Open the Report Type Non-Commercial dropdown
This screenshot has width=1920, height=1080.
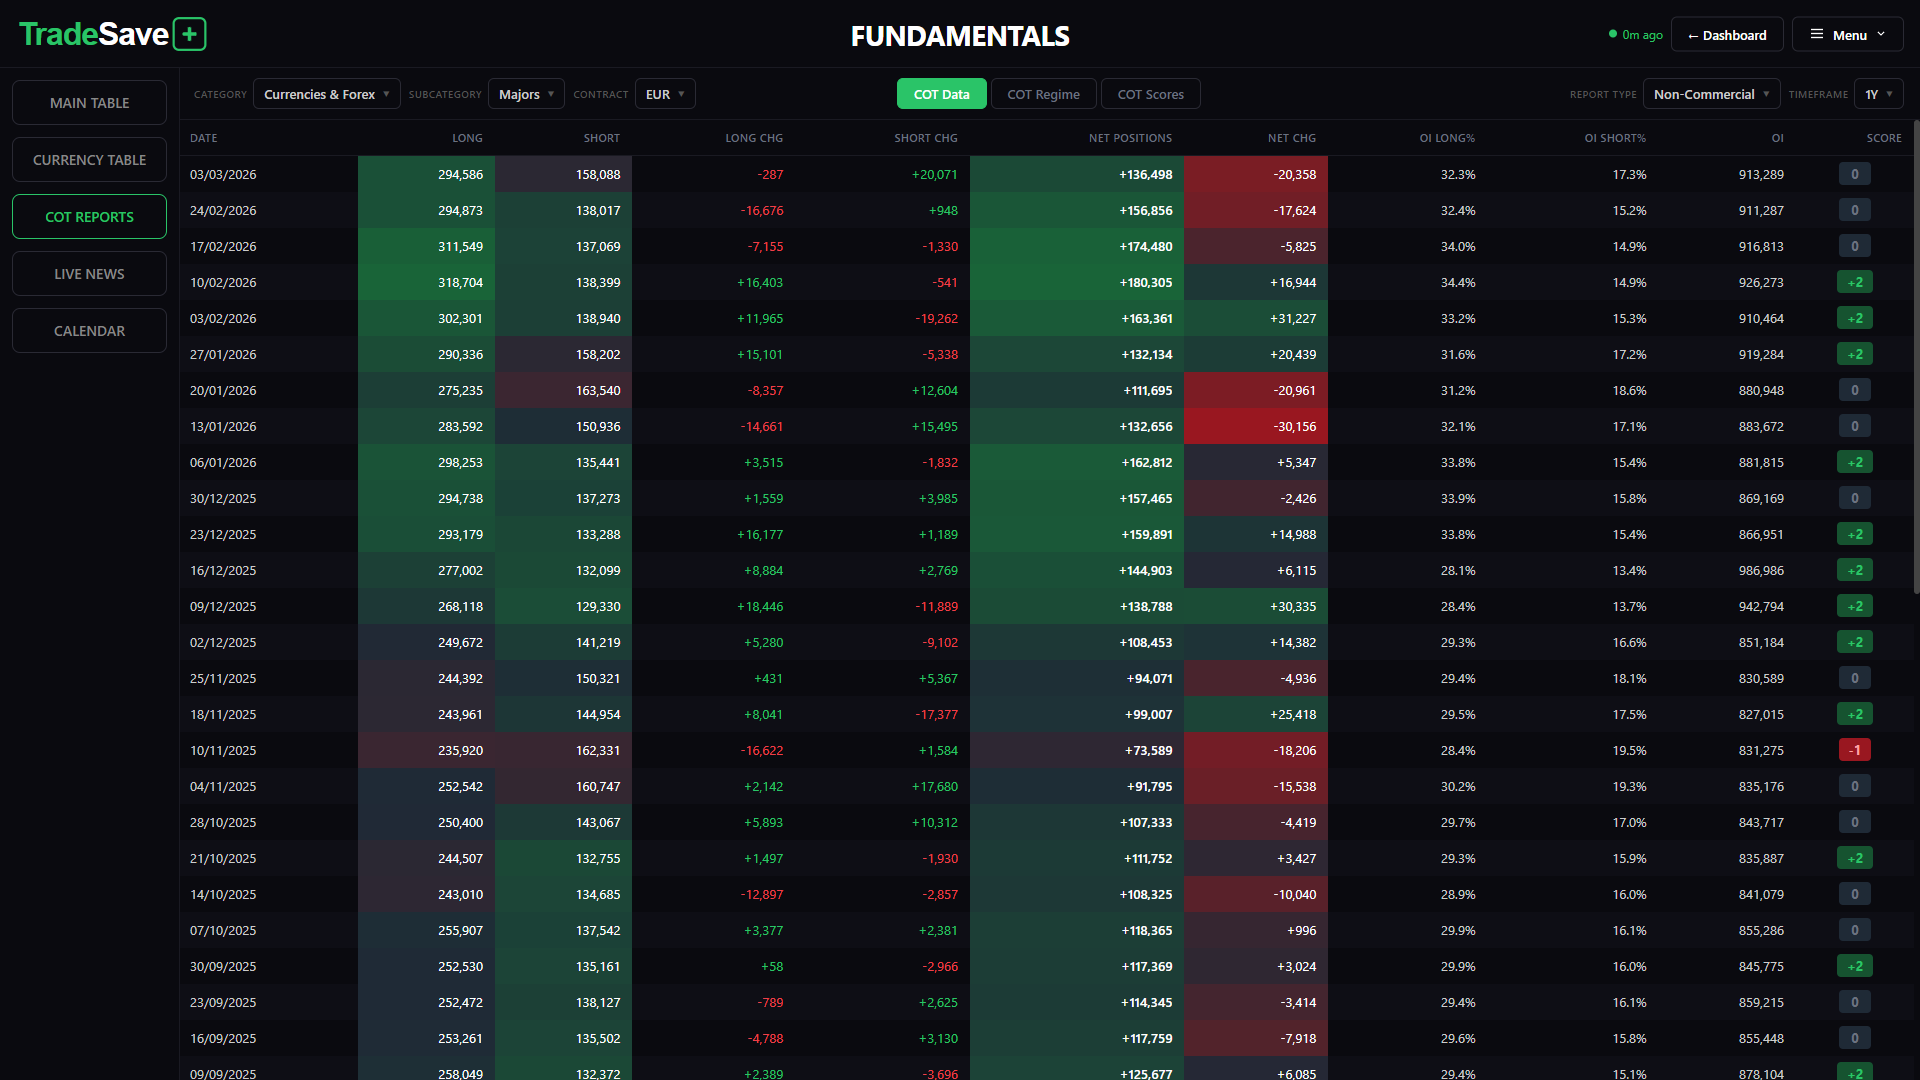tap(1711, 95)
